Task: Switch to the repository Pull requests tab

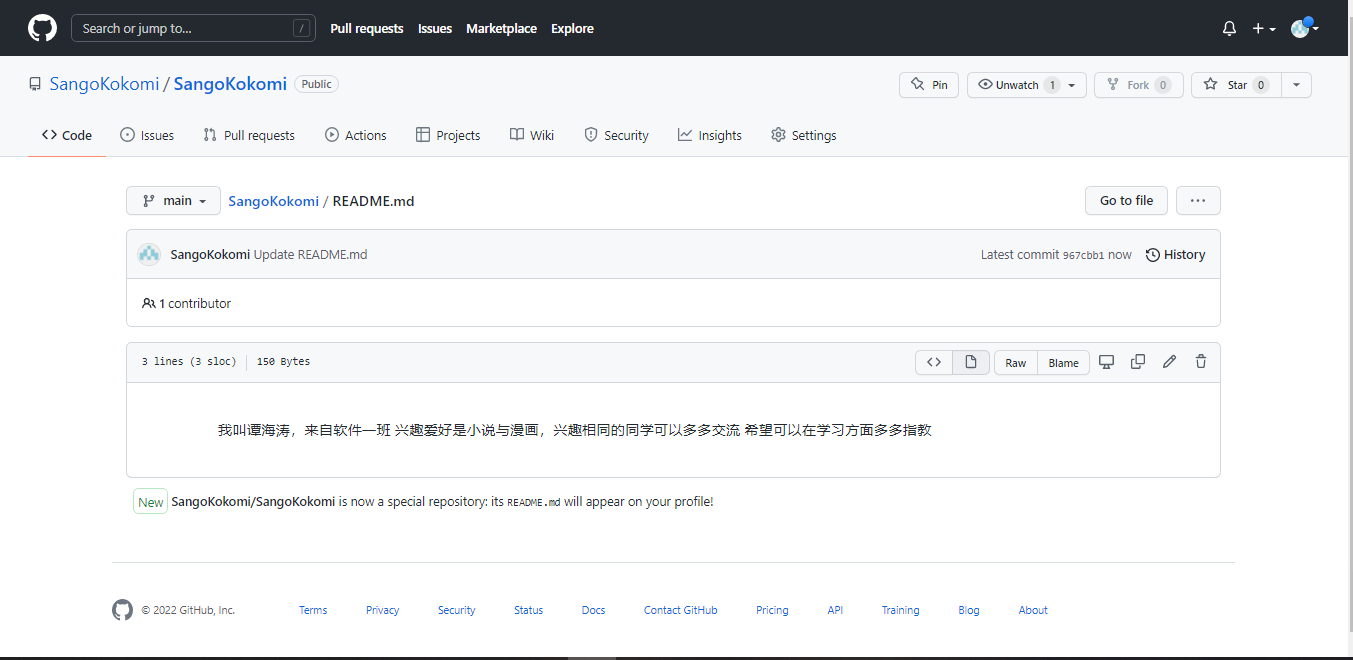Action: (x=249, y=135)
